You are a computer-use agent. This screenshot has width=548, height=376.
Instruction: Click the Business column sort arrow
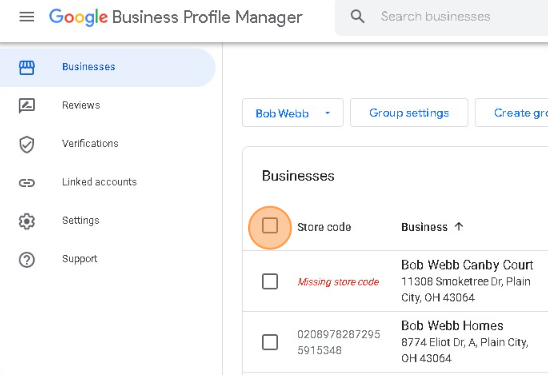tap(459, 227)
